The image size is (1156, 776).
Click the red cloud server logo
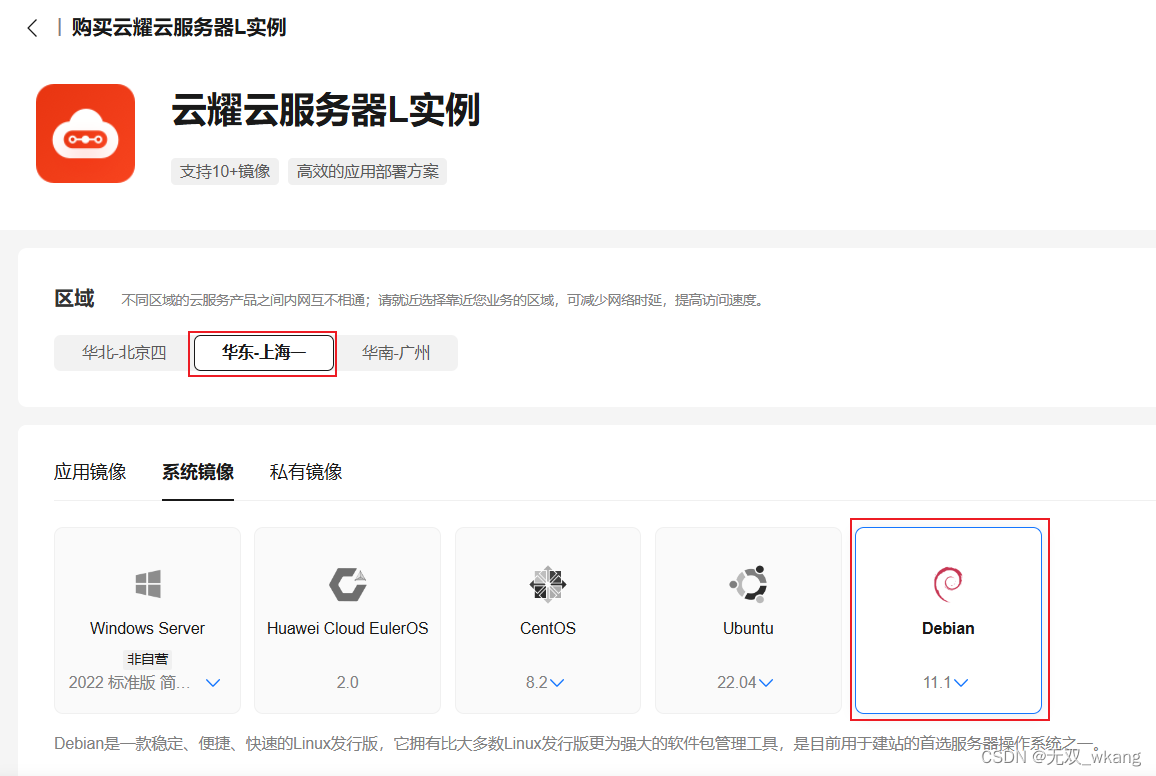[86, 133]
